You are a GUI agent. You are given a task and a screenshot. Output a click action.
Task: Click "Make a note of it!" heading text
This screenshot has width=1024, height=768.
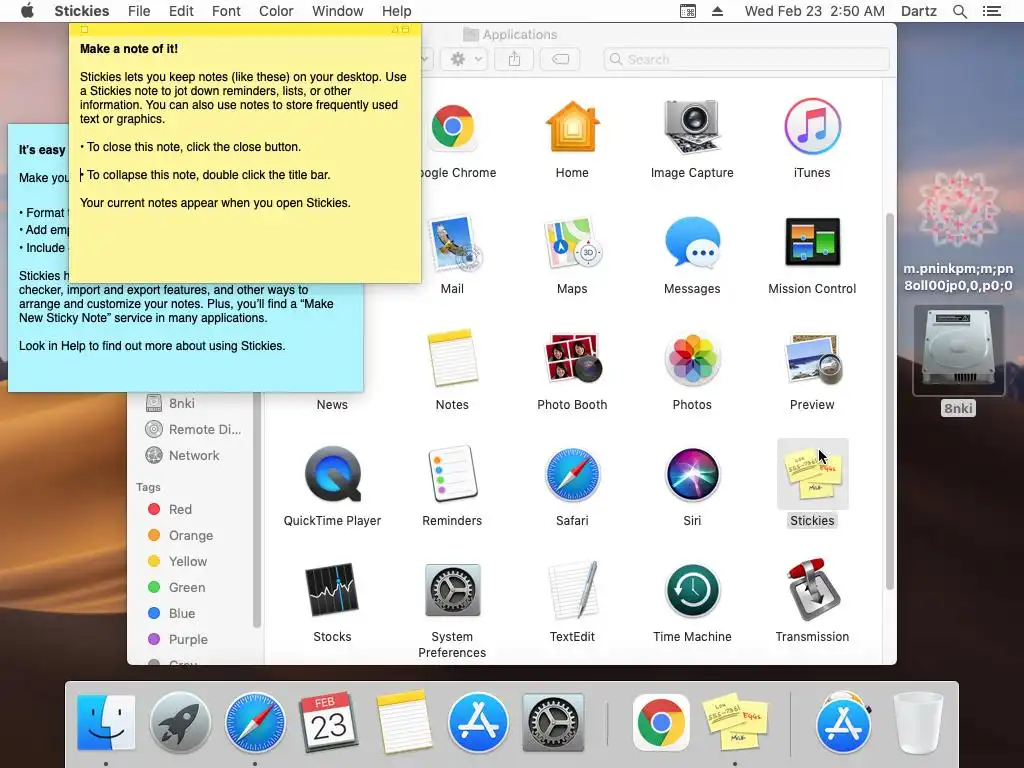coord(129,49)
